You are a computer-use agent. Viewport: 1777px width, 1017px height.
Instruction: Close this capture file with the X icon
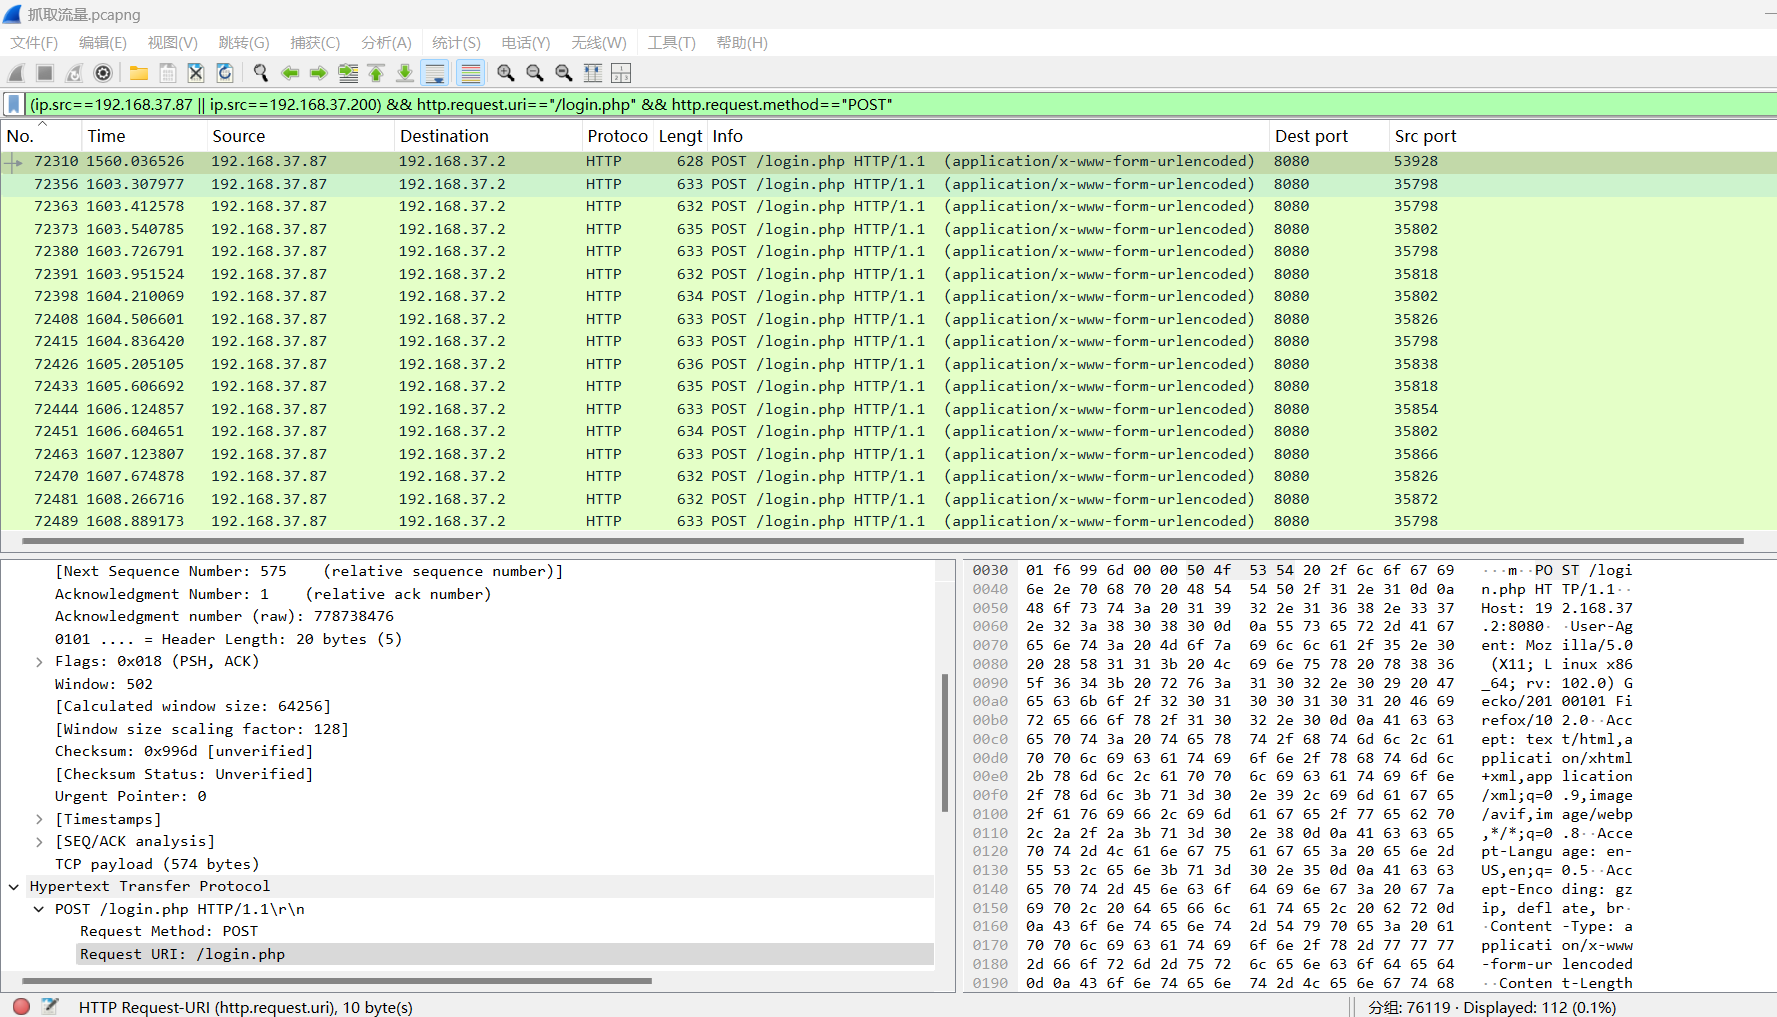196,73
